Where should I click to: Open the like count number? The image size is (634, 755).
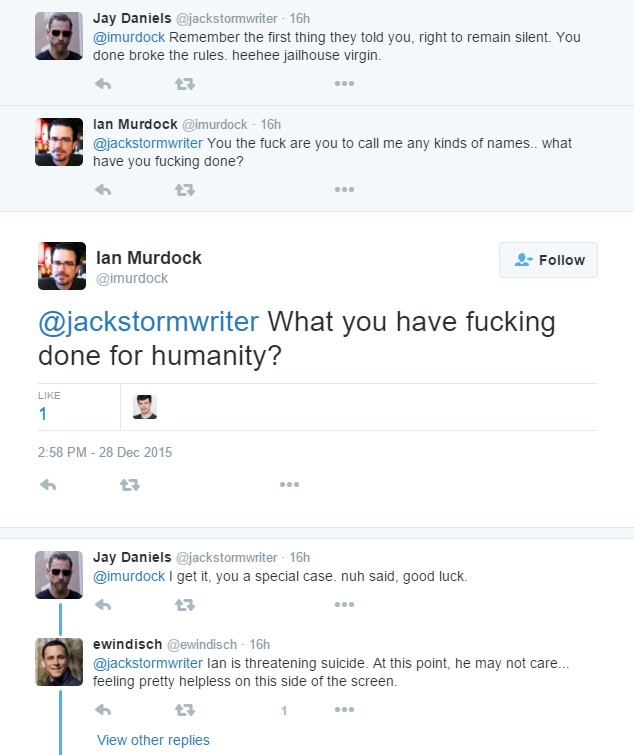(x=43, y=414)
